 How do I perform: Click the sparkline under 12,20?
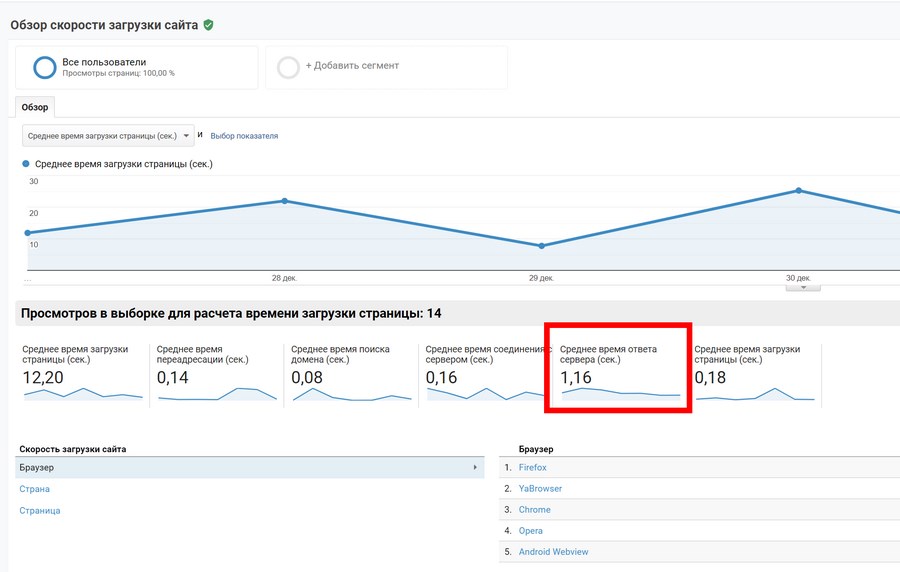[x=83, y=394]
